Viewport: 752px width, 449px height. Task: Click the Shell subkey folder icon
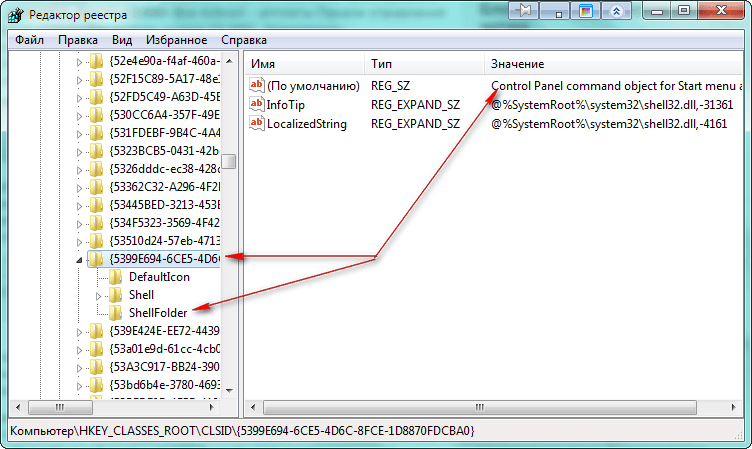pyautogui.click(x=116, y=295)
